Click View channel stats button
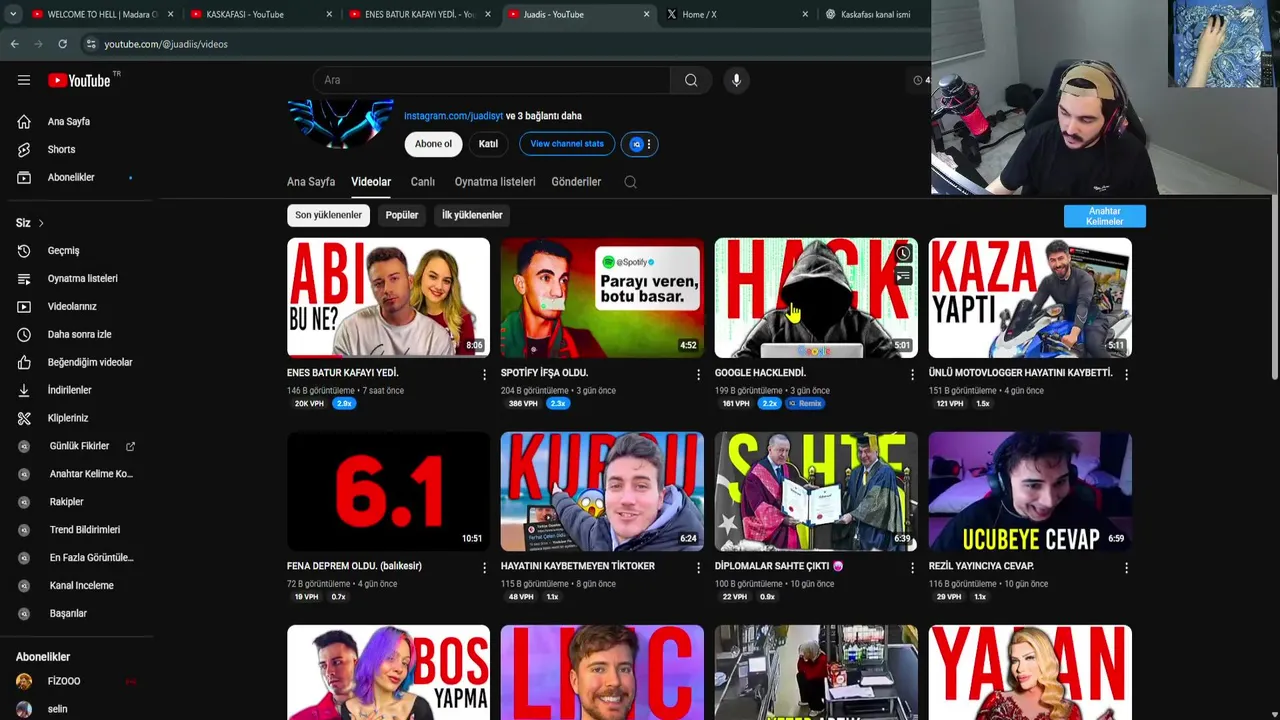The width and height of the screenshot is (1280, 720). (567, 144)
